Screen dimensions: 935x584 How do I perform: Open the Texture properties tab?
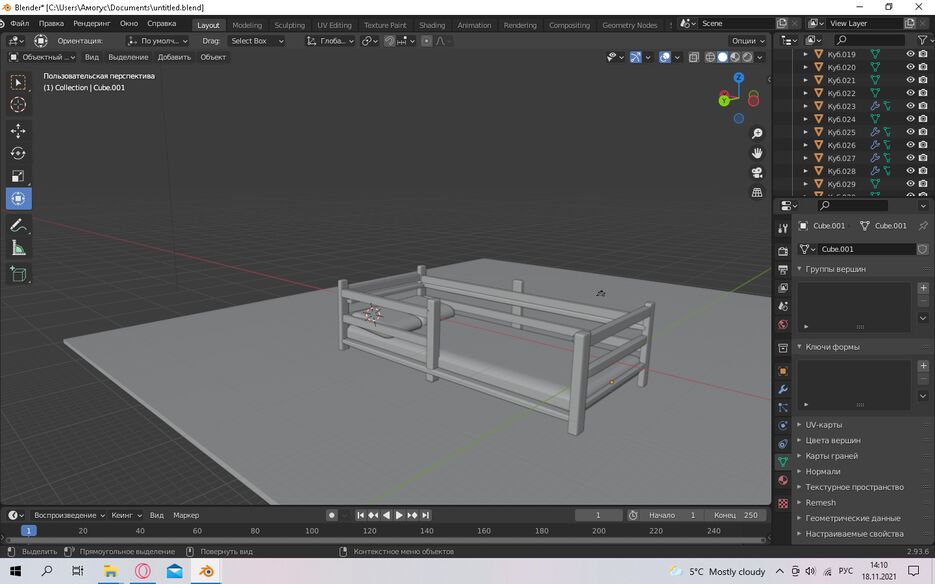[x=783, y=504]
